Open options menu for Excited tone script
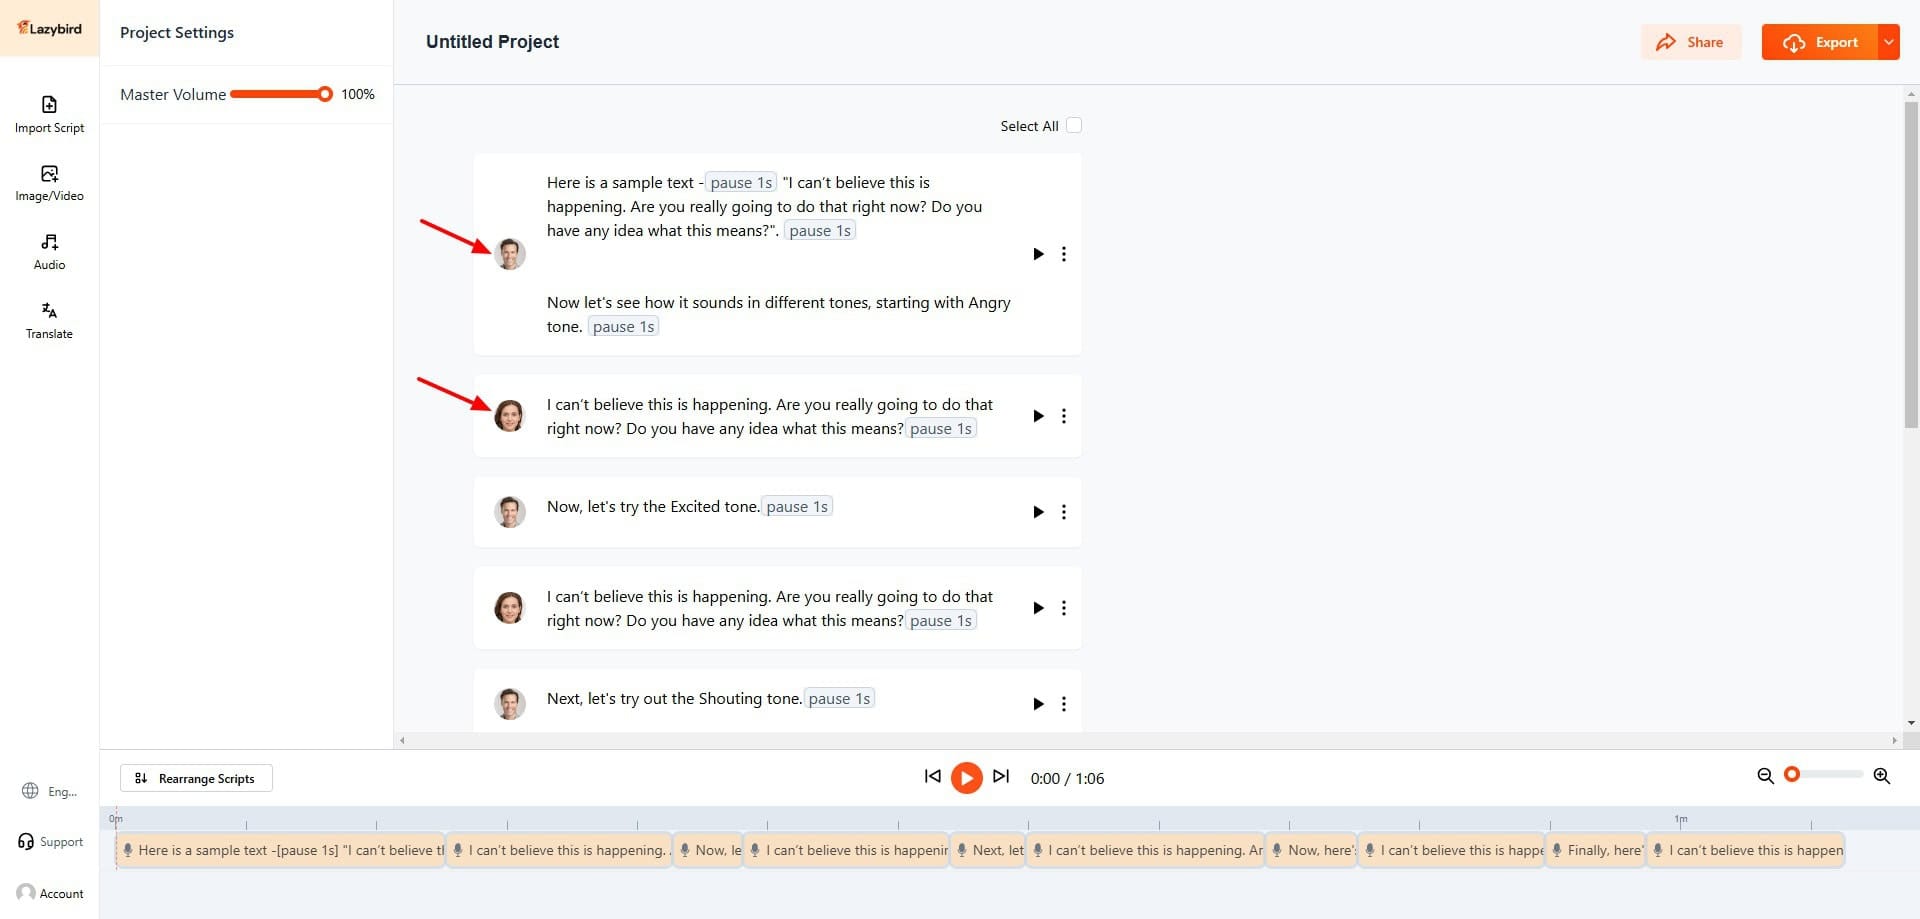The width and height of the screenshot is (1920, 919). (1064, 512)
